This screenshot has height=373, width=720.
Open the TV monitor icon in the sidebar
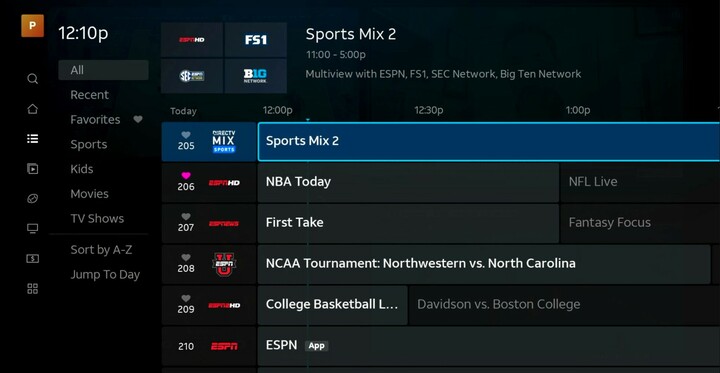pyautogui.click(x=32, y=228)
